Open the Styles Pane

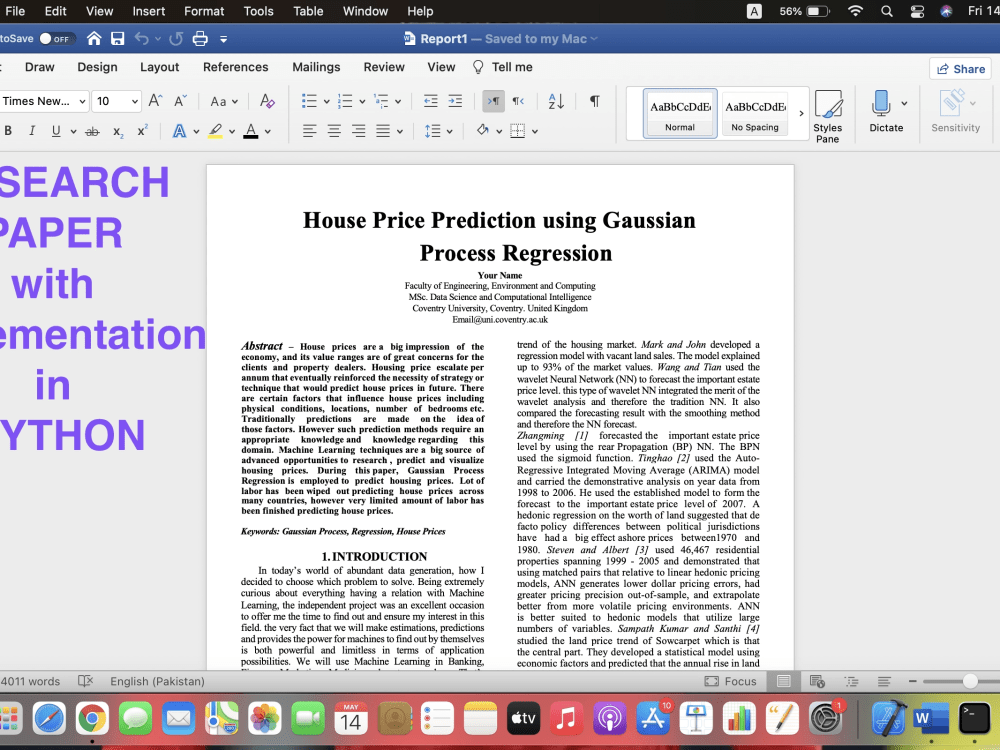pyautogui.click(x=828, y=116)
